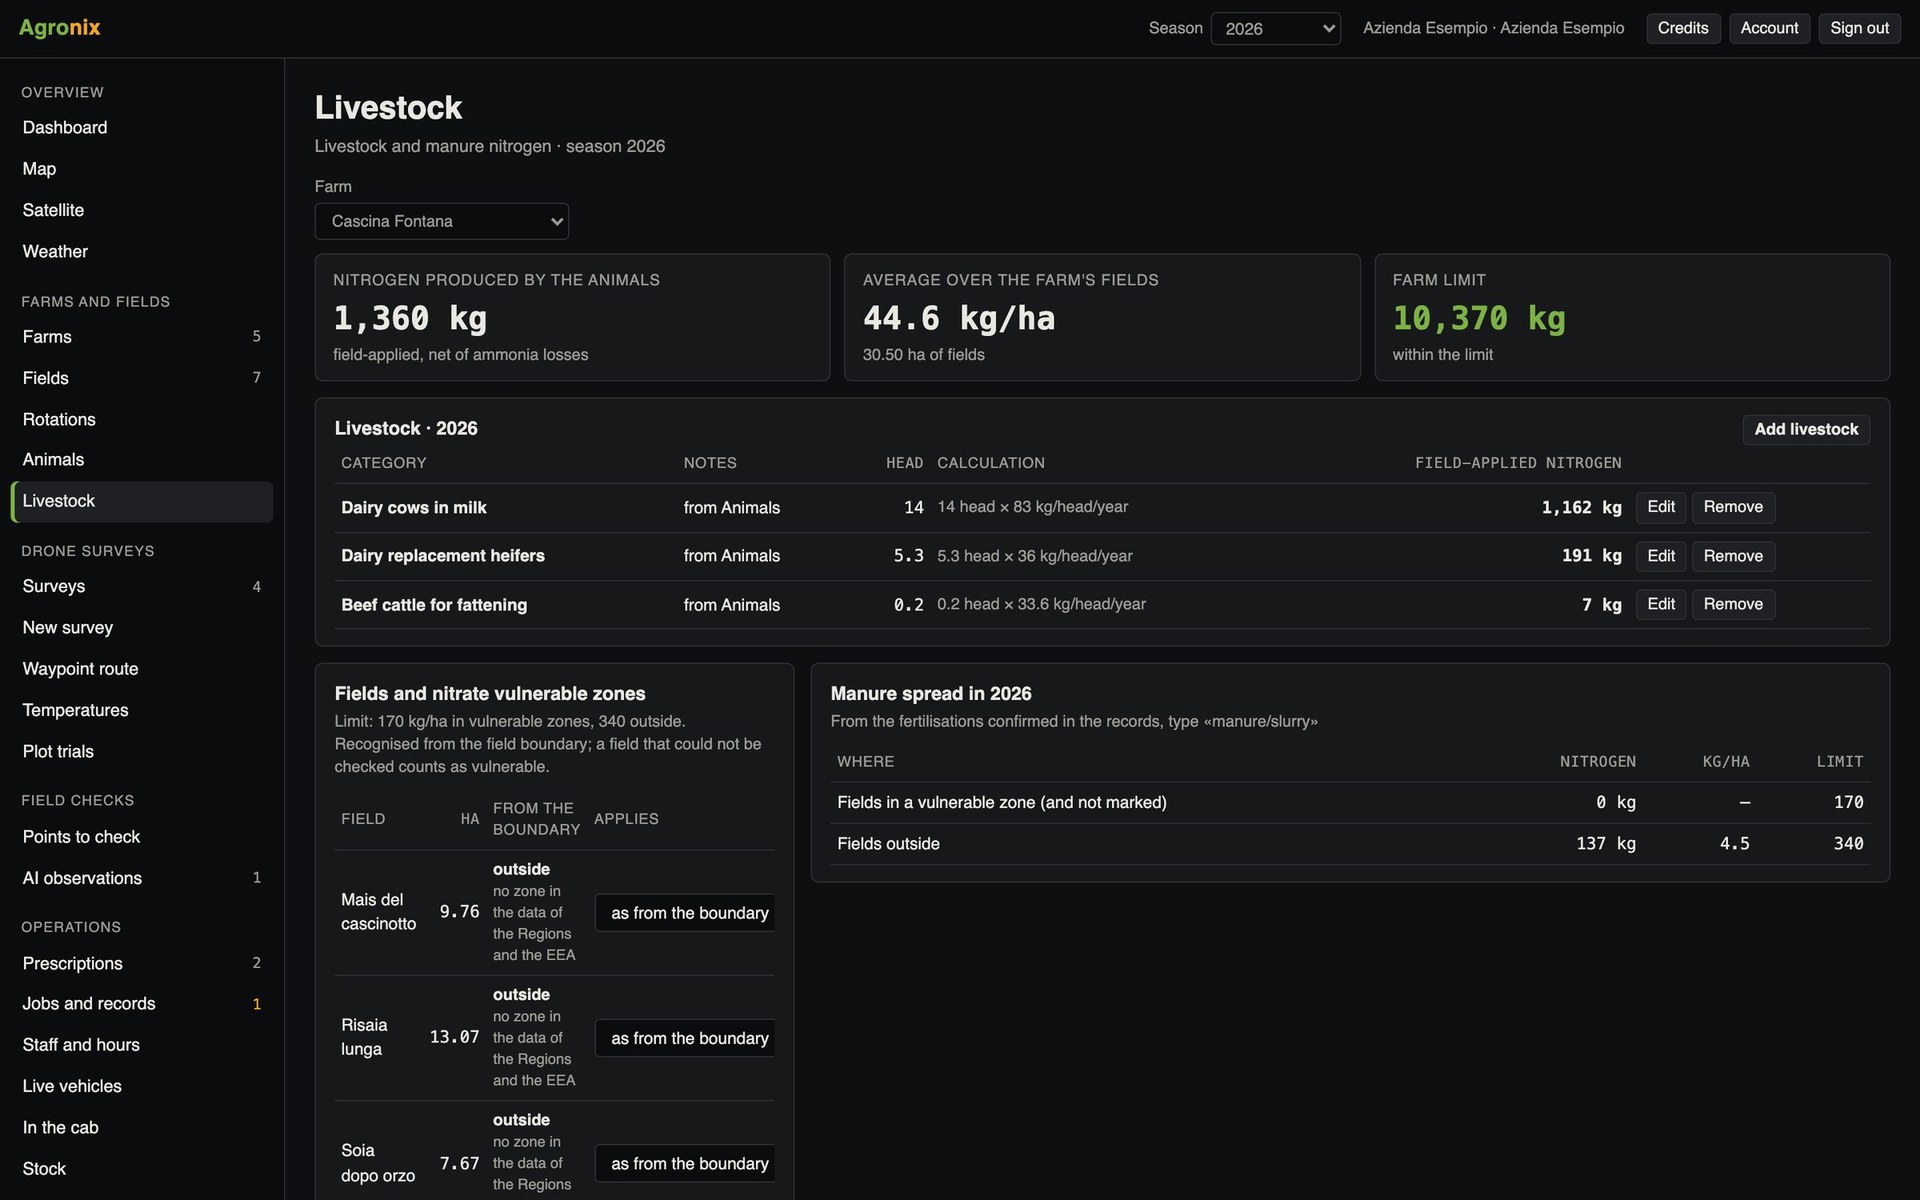1920x1200 pixels.
Task: Click Add livestock button
Action: pos(1806,429)
